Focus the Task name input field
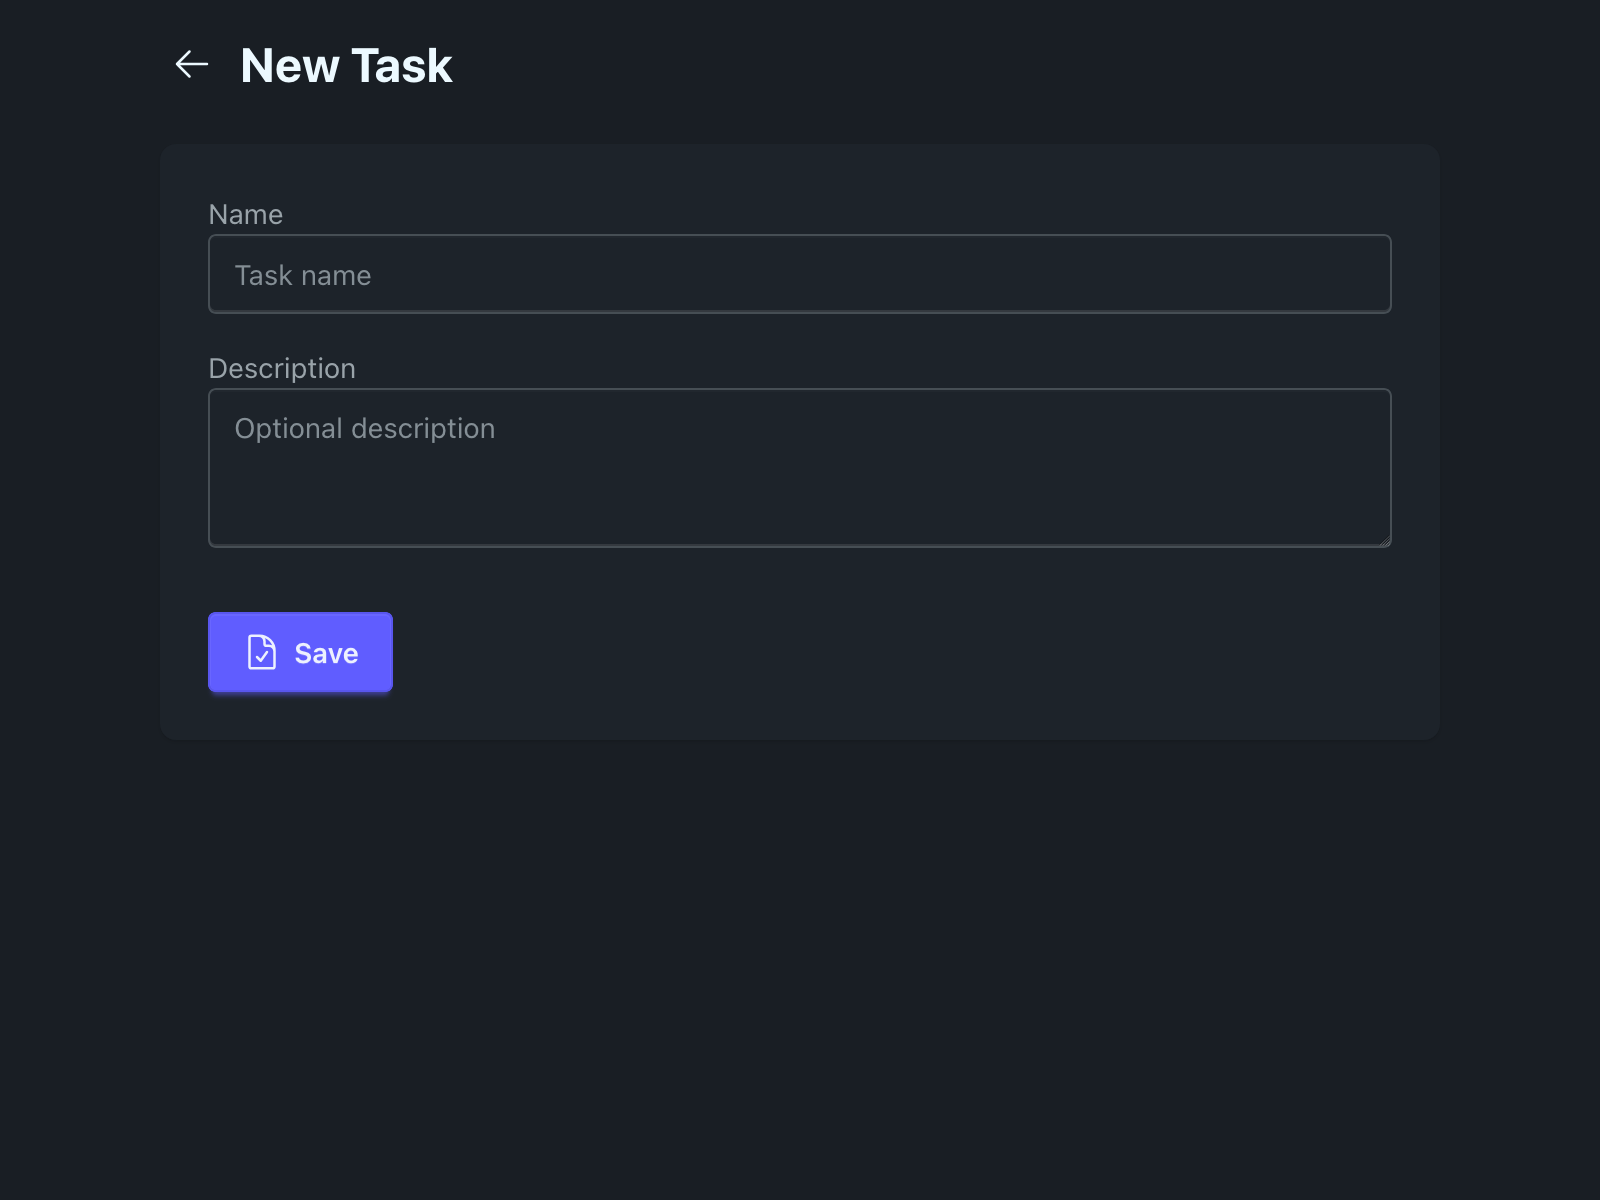This screenshot has height=1200, width=1600. [x=800, y=274]
